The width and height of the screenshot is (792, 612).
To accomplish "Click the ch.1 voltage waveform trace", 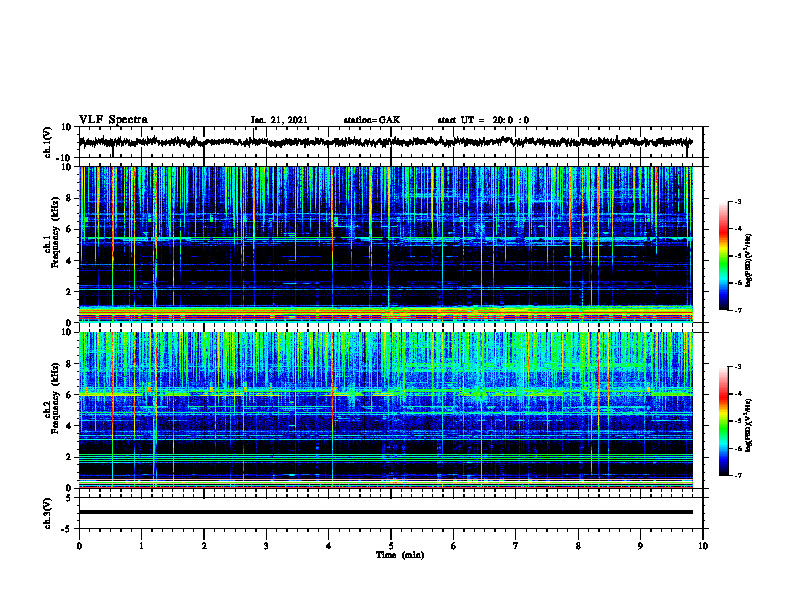I will (x=385, y=142).
